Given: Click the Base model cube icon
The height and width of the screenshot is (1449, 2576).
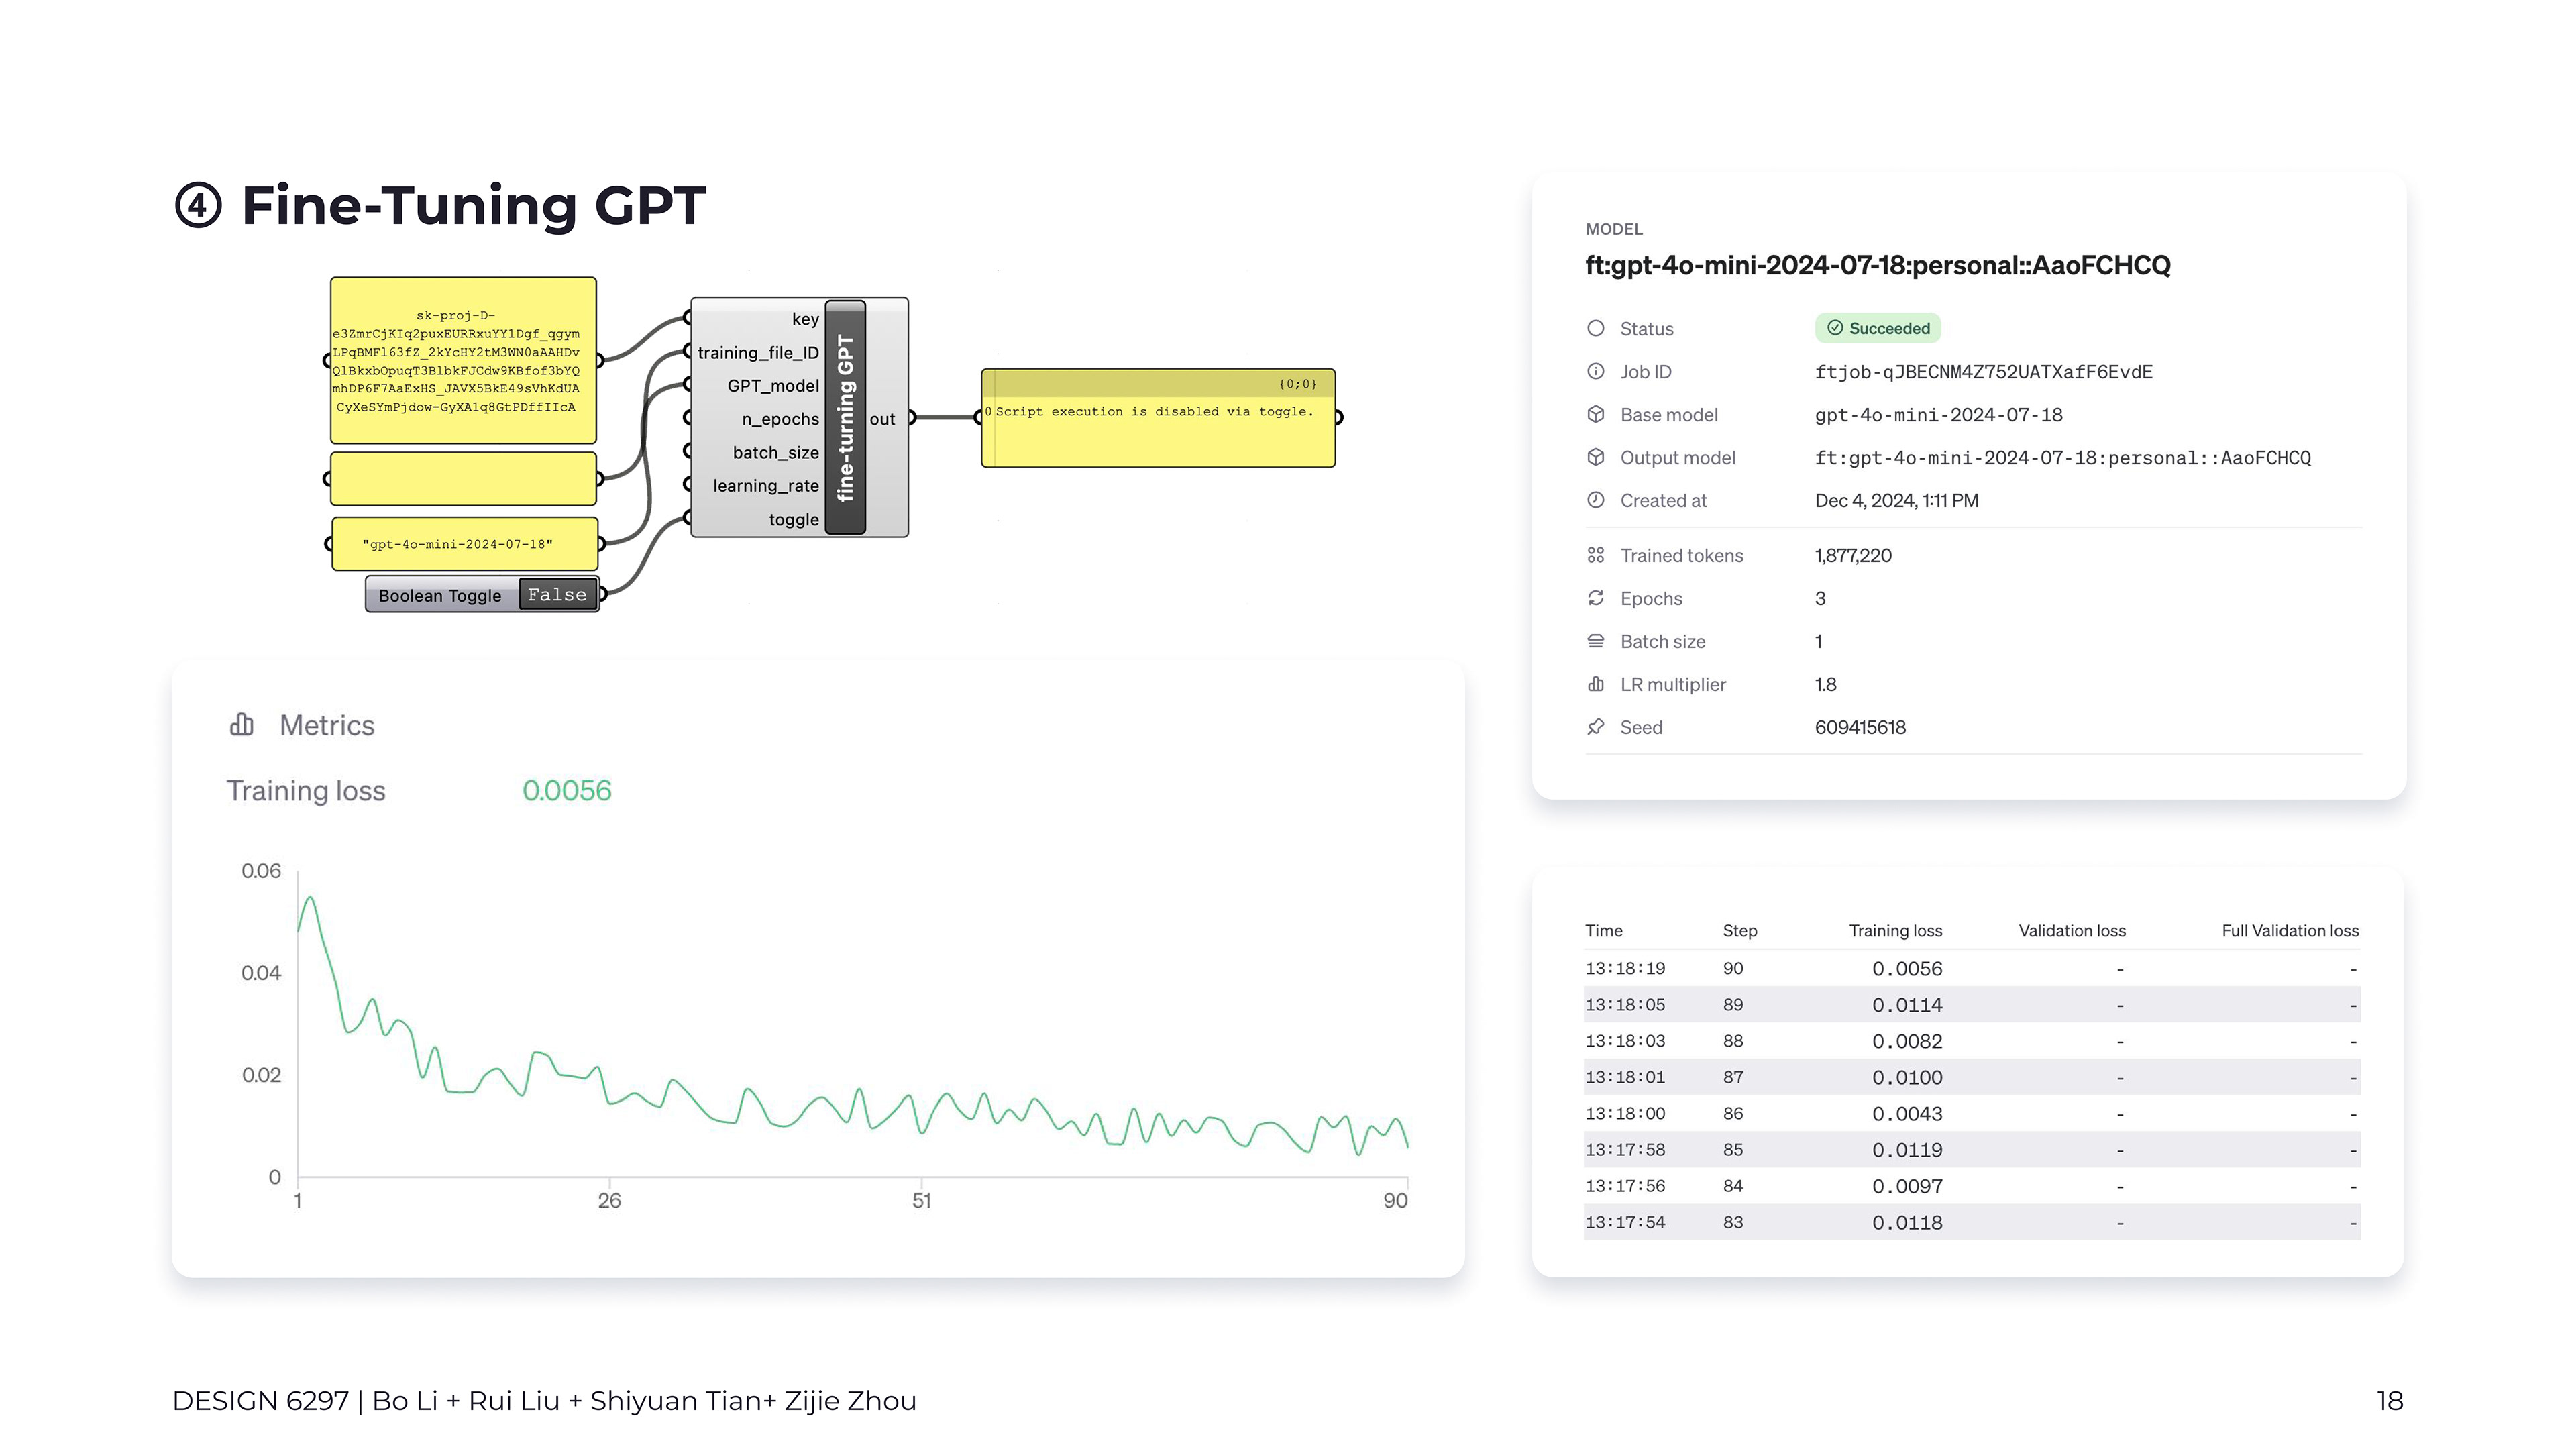Looking at the screenshot, I should (x=1595, y=414).
